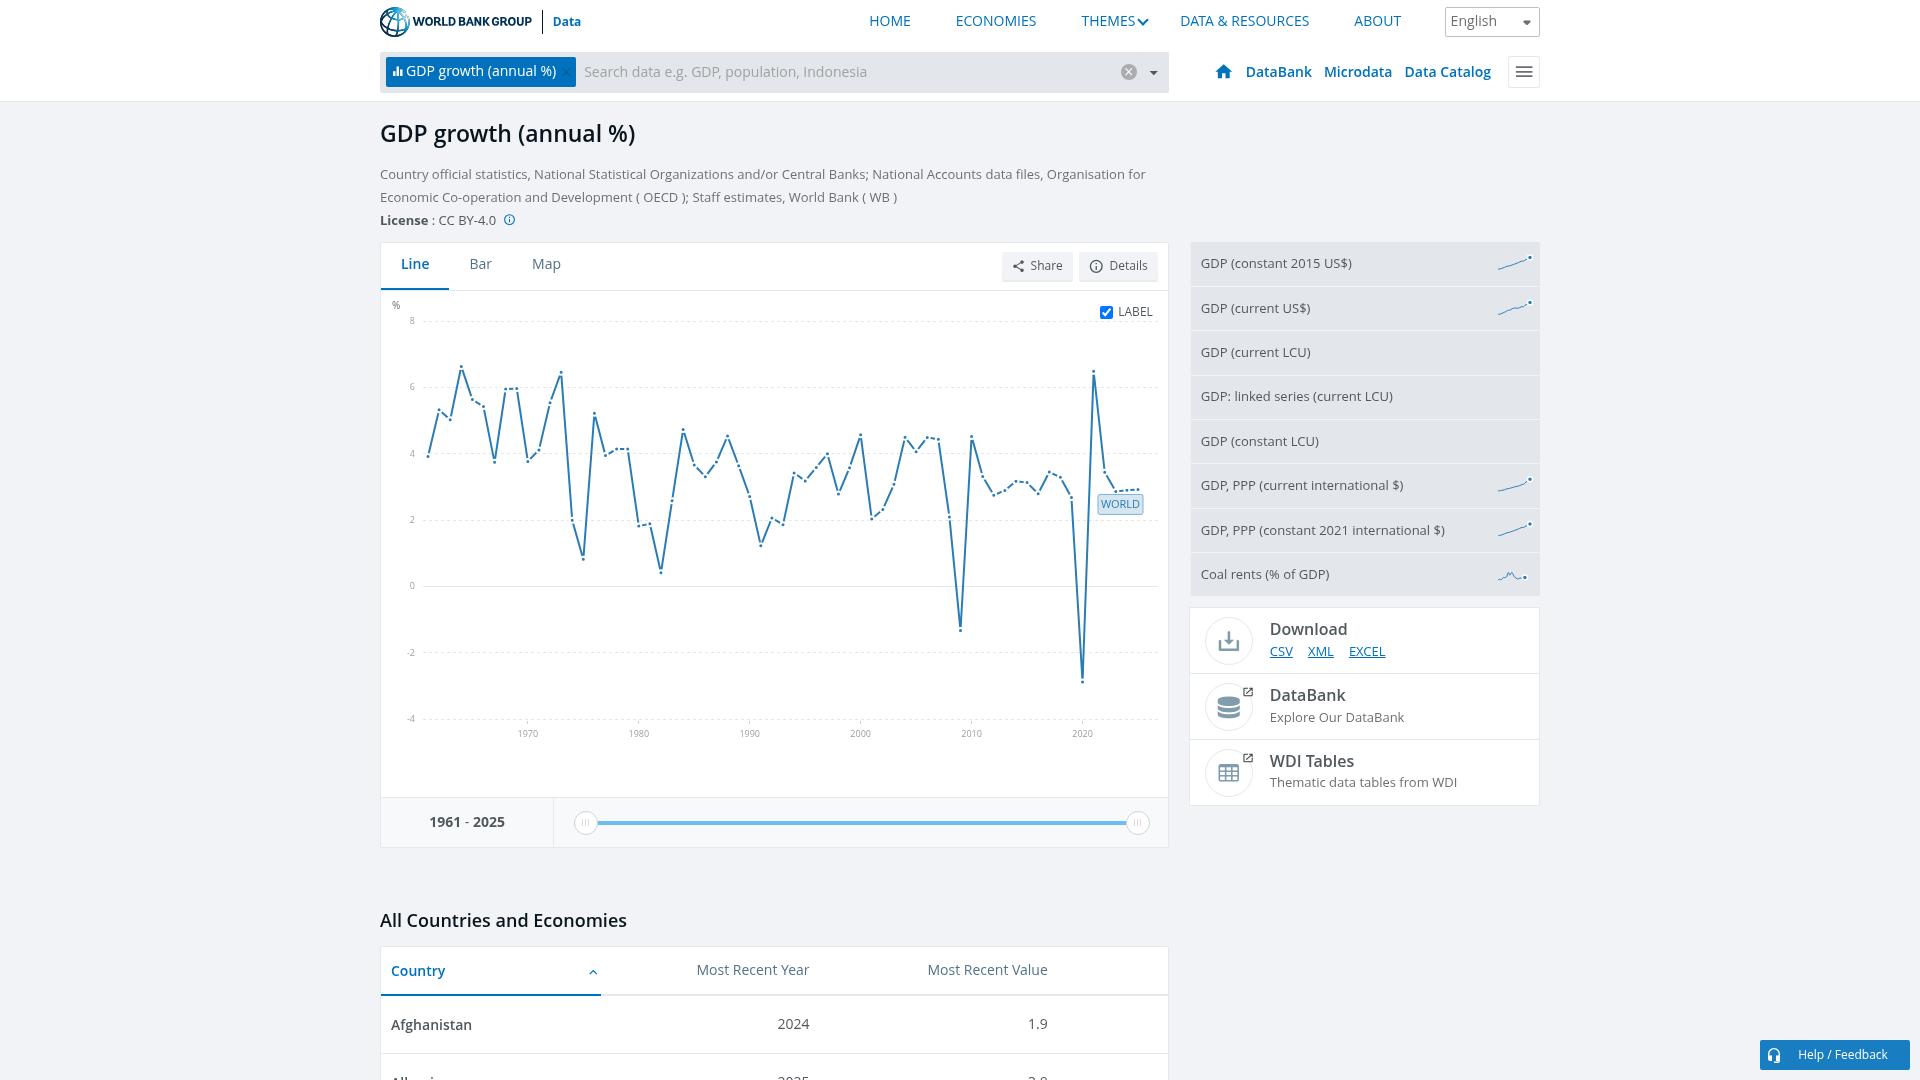
Task: Open DATA & RESOURCES navigation item
Action: (x=1244, y=21)
